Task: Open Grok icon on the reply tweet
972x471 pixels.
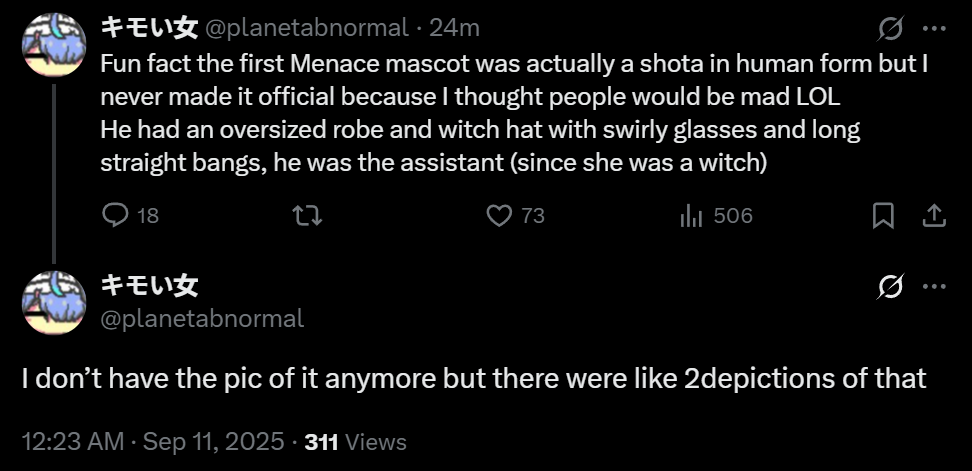Action: pos(891,286)
